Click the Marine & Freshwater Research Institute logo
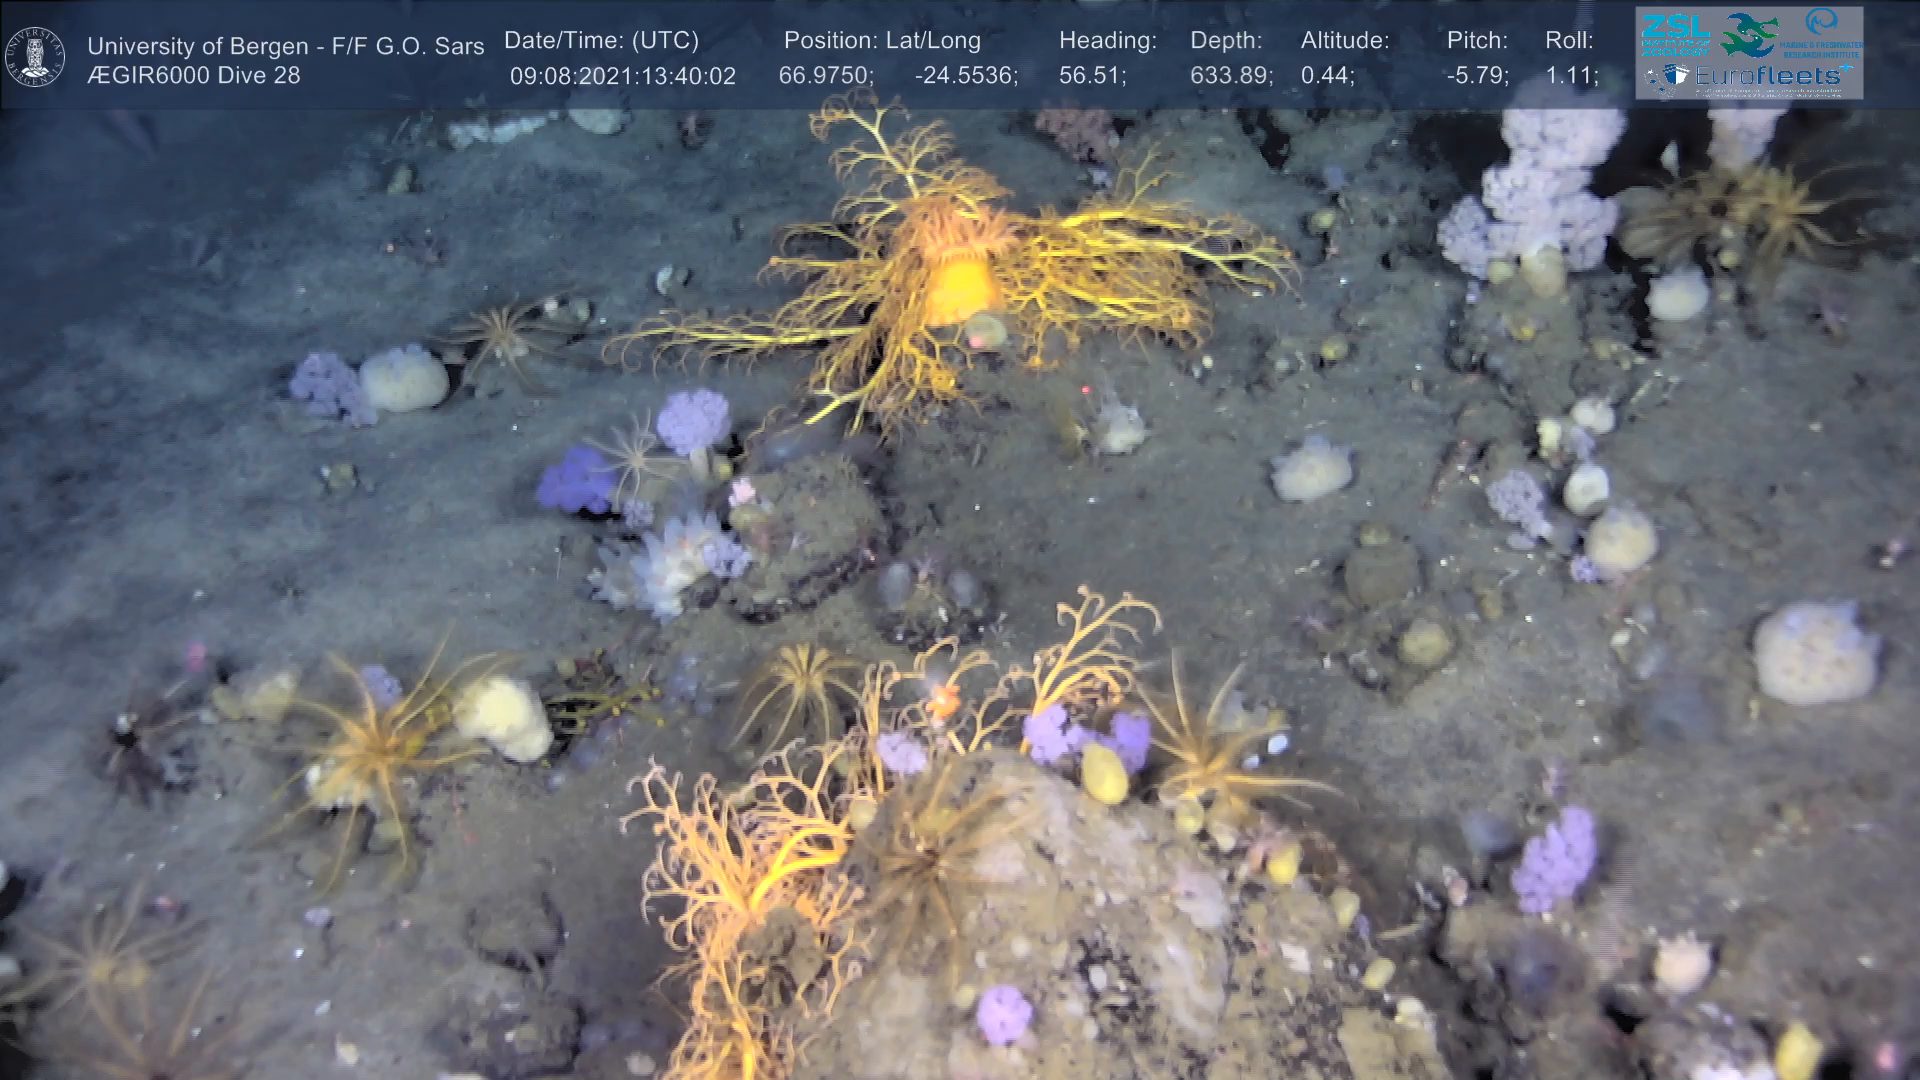1920x1080 pixels. 1823,32
